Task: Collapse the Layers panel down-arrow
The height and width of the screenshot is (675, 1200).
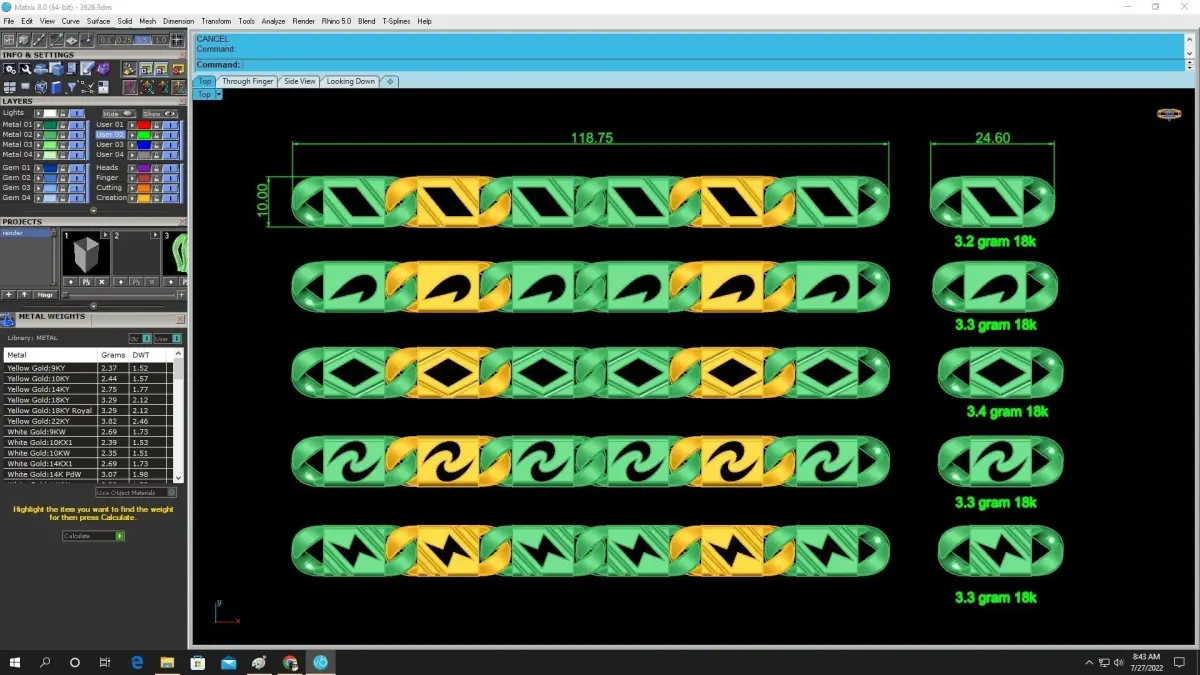Action: tap(93, 209)
